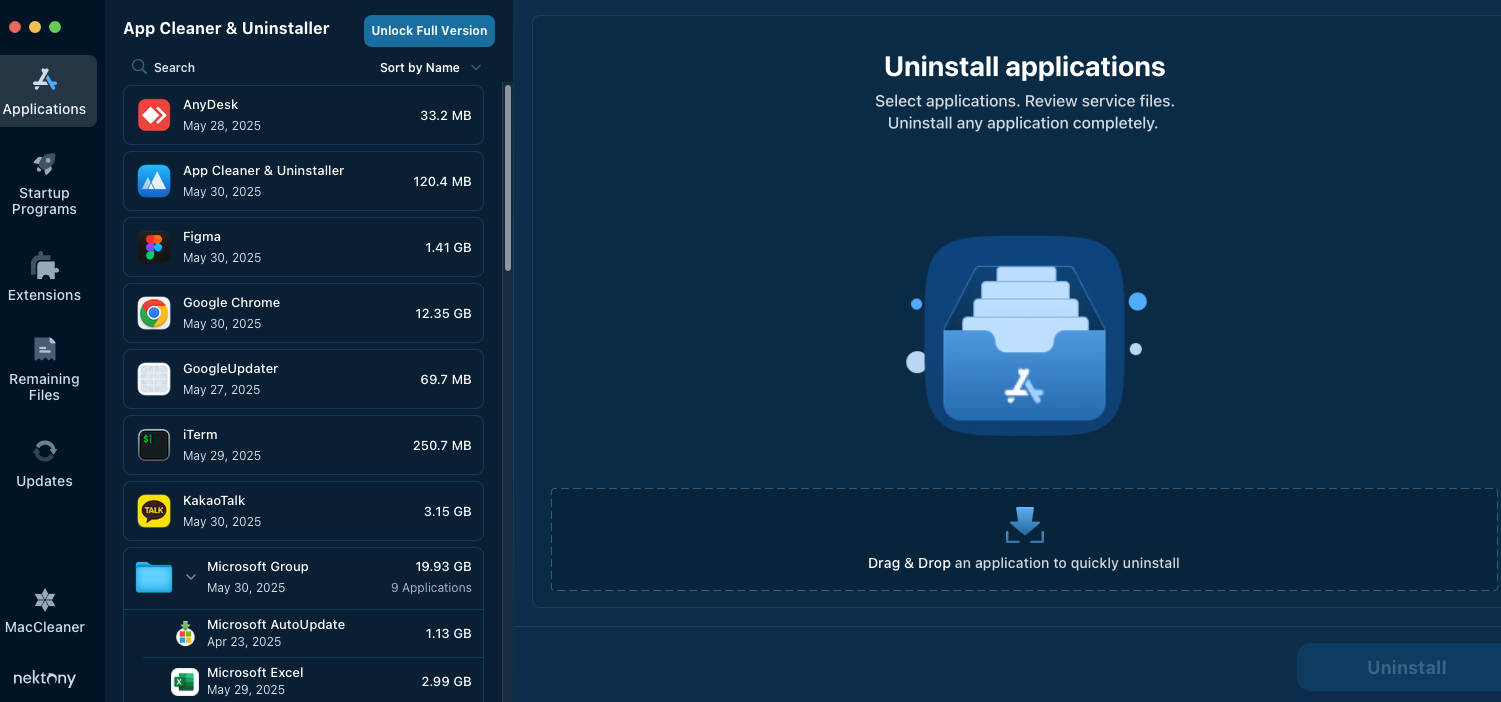Image resolution: width=1501 pixels, height=702 pixels.
Task: Click the AnyDesk app icon
Action: tap(154, 115)
